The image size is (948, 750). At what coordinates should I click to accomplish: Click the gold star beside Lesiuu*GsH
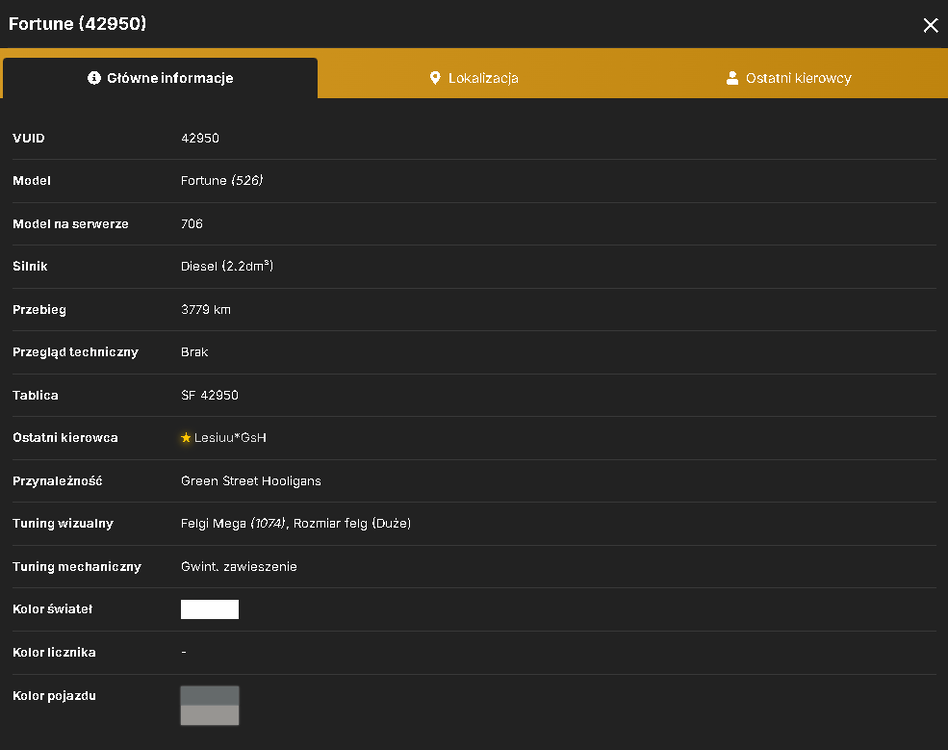point(186,438)
